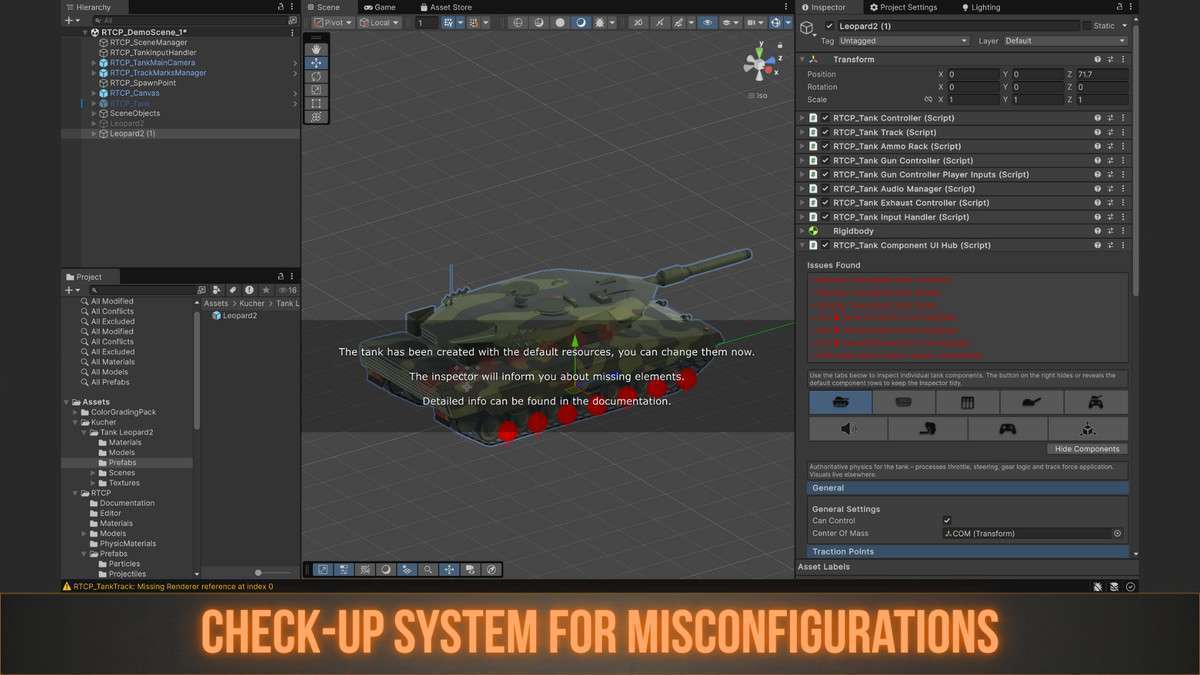Click the Project panel add (+) button

tap(68, 290)
